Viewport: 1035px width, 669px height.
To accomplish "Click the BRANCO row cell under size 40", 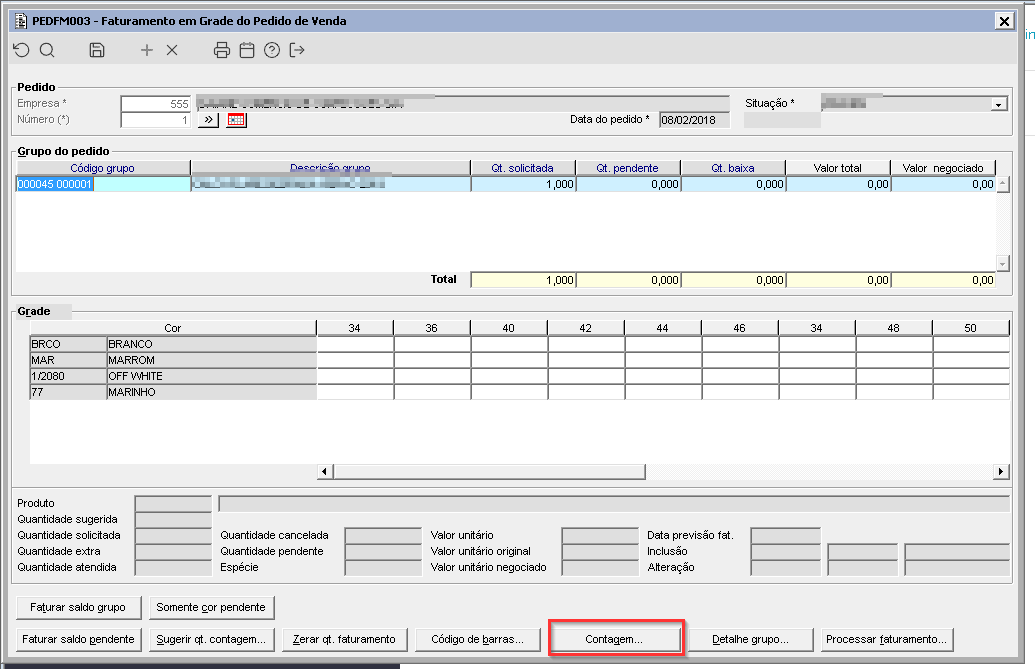I will click(509, 344).
